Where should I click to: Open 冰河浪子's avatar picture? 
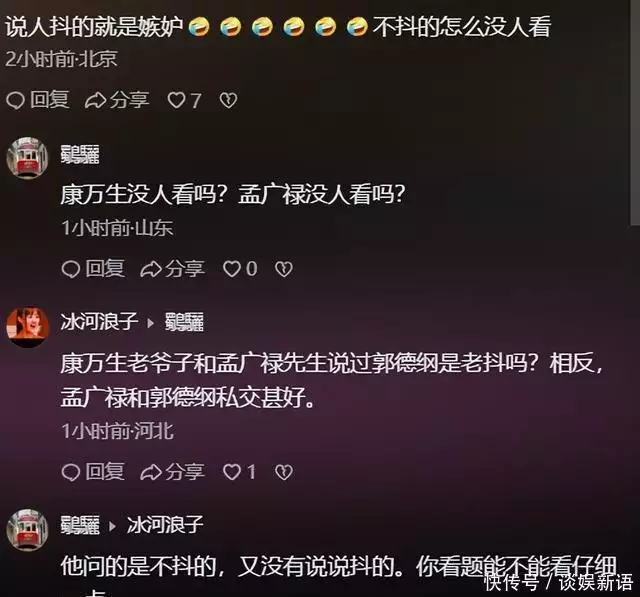tap(27, 327)
